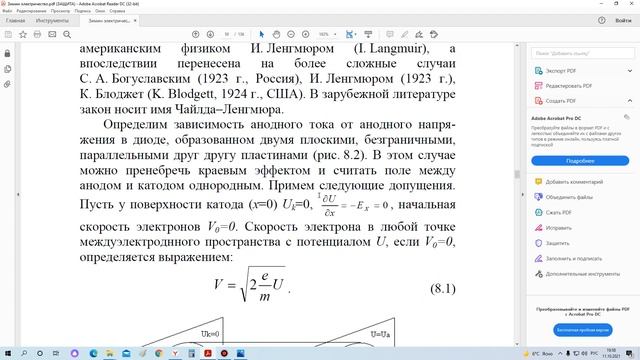Collapse the Создать PDF chevron
The width and height of the screenshot is (640, 360).
pyautogui.click(x=630, y=101)
